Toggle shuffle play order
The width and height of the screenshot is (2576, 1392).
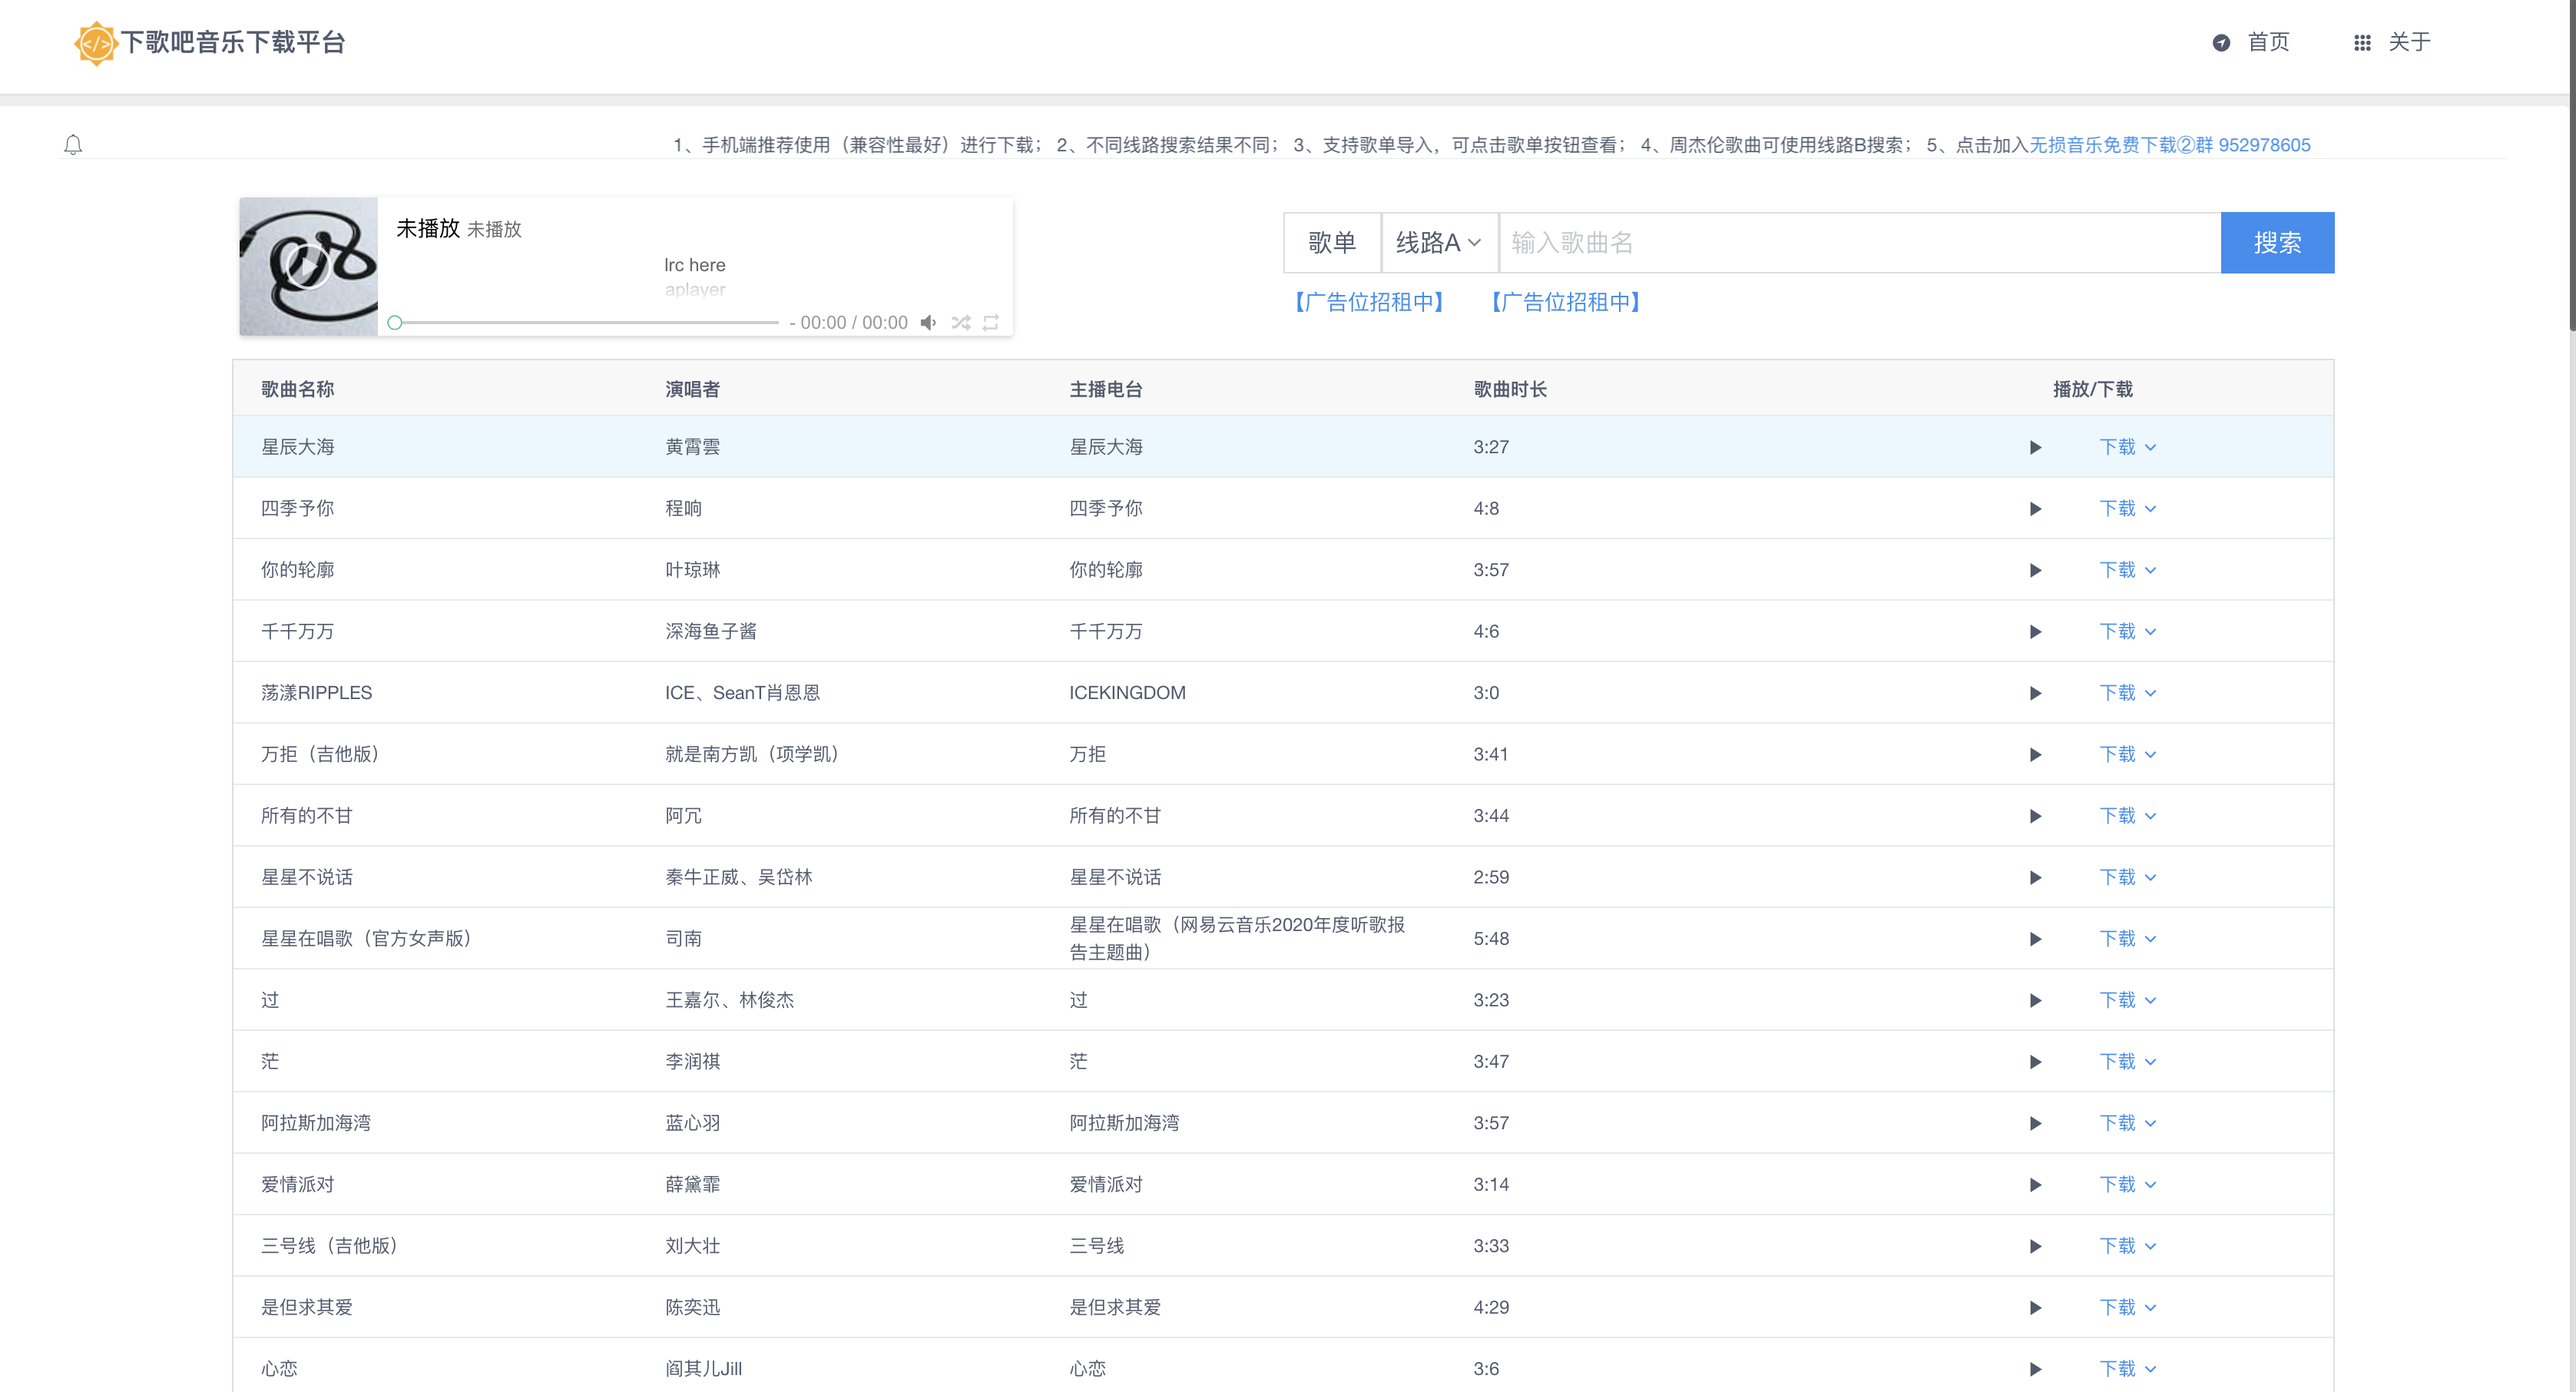pyautogui.click(x=960, y=322)
